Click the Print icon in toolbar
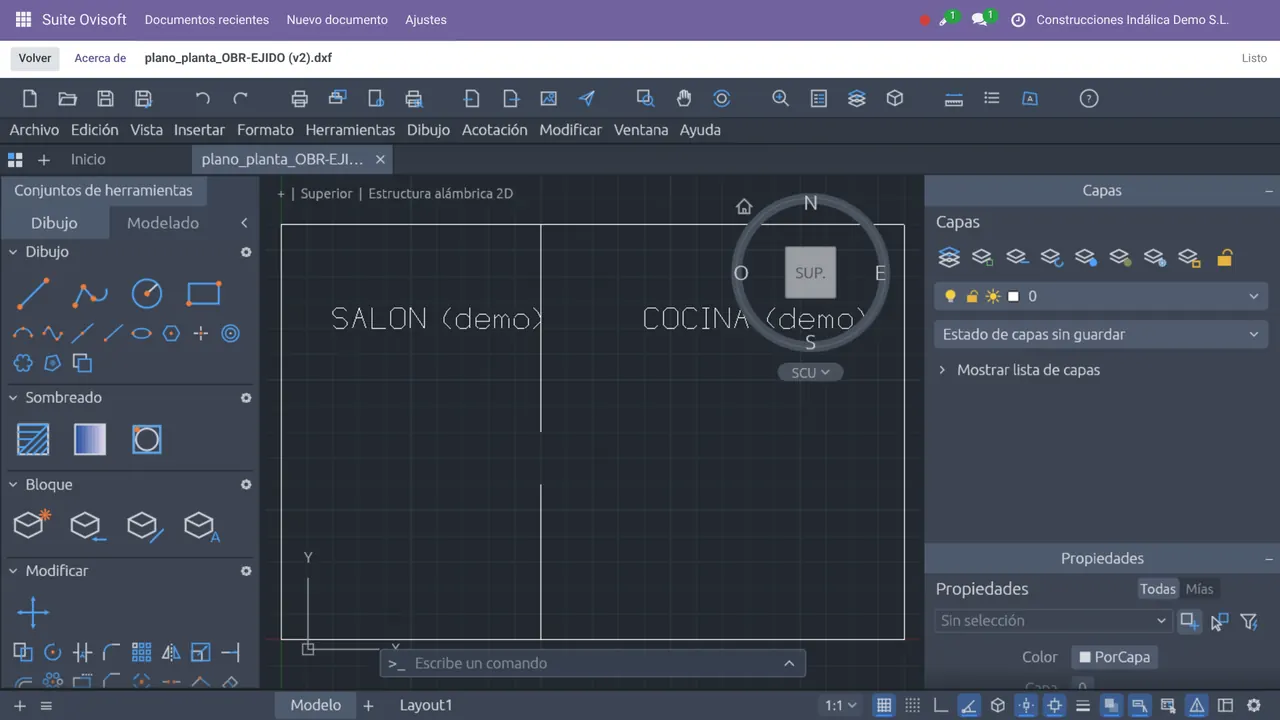The width and height of the screenshot is (1280, 720). point(299,98)
